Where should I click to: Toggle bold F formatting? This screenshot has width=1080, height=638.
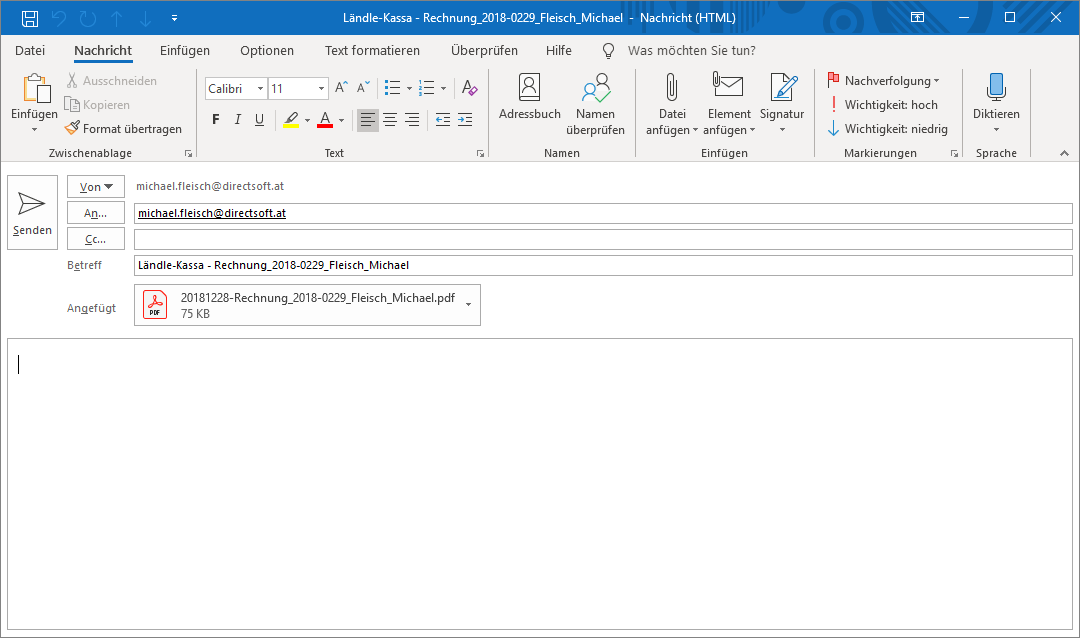click(x=216, y=119)
